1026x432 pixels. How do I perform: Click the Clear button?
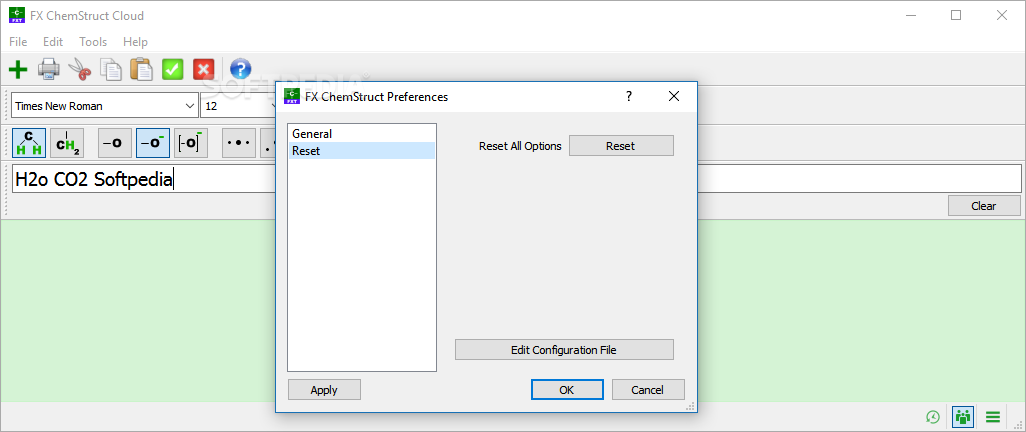[x=983, y=206]
